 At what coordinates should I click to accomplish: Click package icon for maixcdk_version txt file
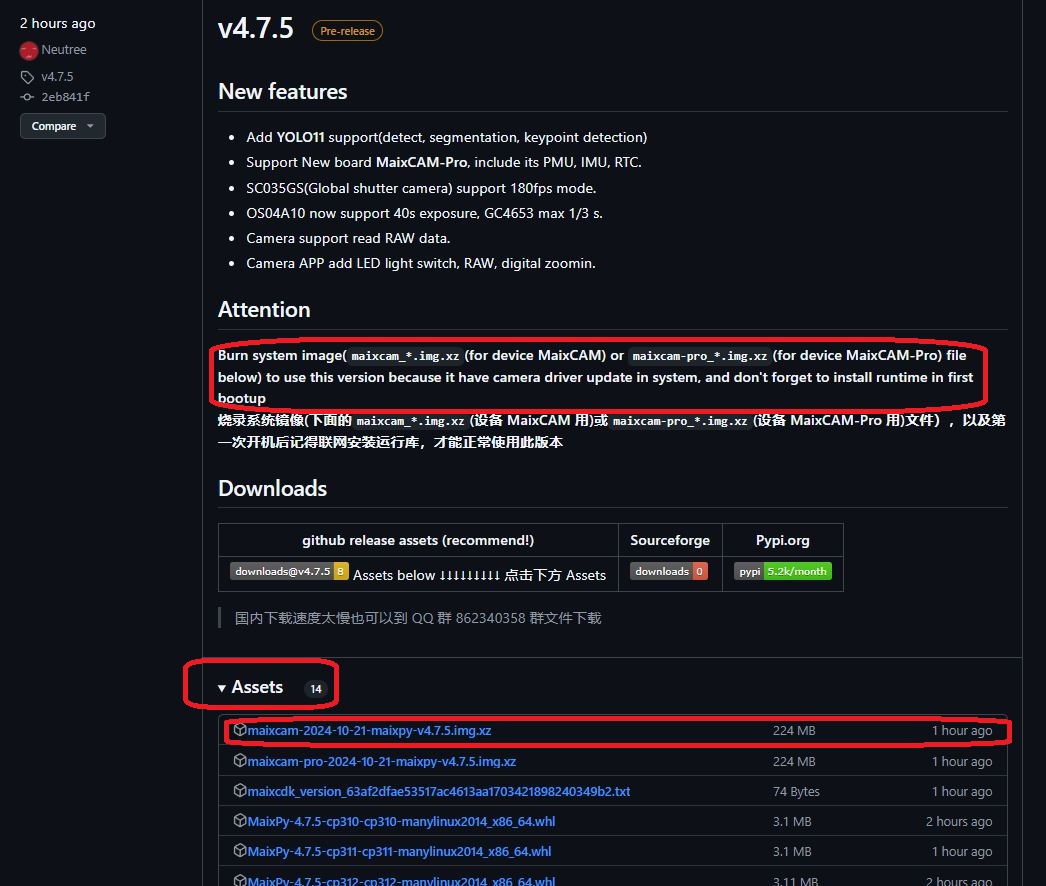coord(240,791)
